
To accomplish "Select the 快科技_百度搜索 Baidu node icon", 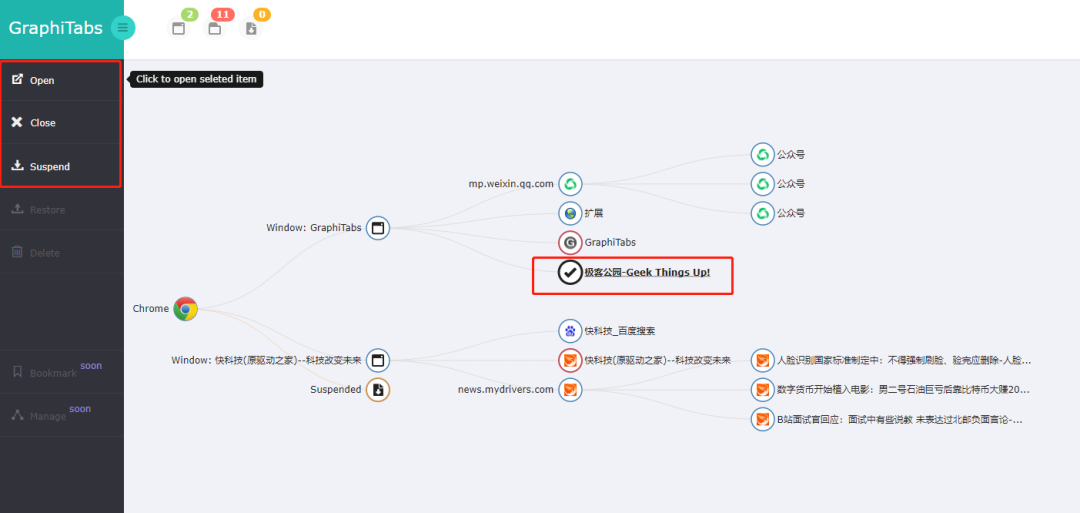I will 570,331.
